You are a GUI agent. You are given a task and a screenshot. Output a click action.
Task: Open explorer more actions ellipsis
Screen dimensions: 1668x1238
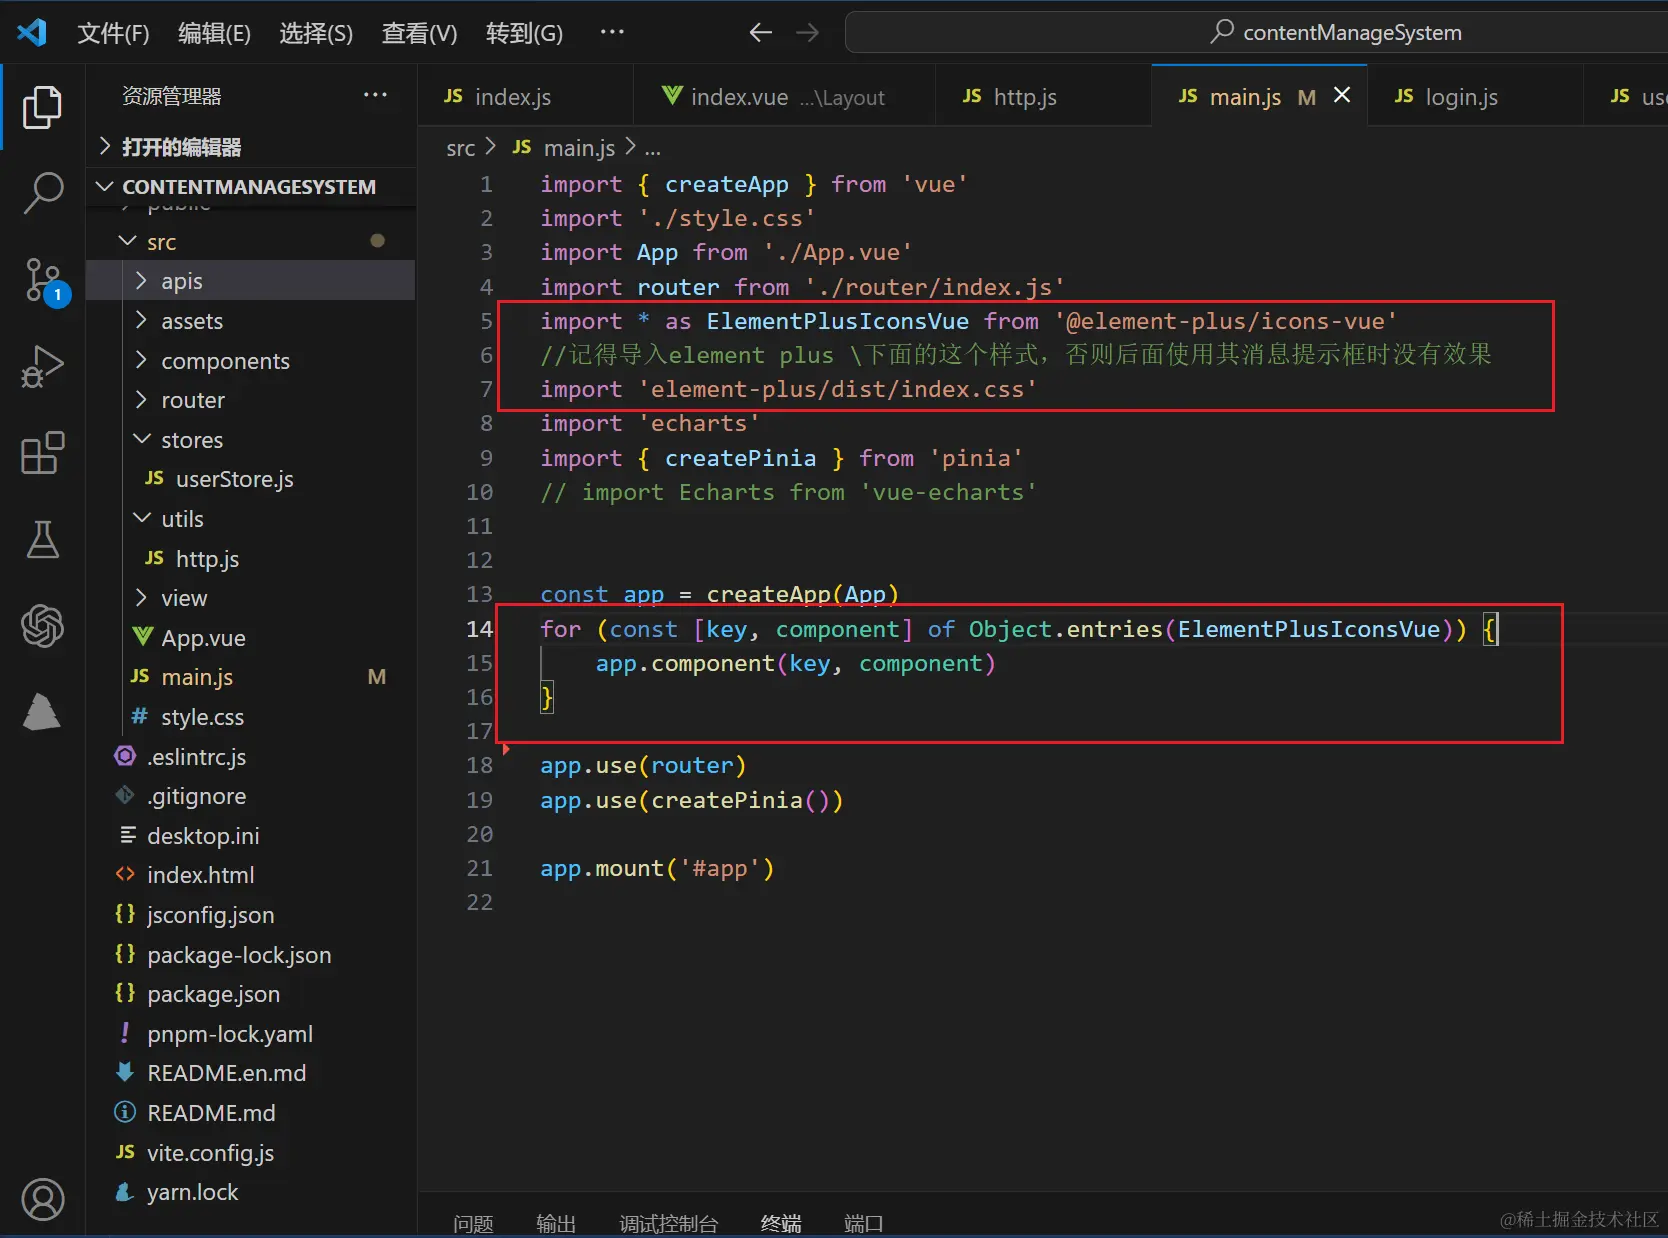tap(375, 95)
